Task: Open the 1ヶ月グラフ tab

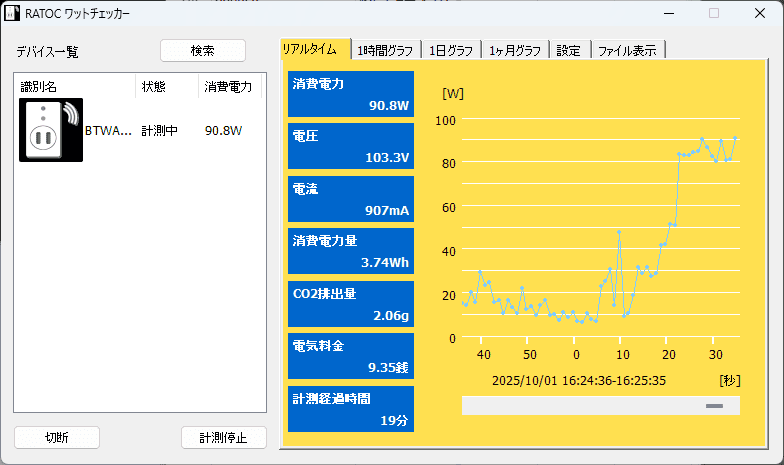Action: pyautogui.click(x=515, y=50)
